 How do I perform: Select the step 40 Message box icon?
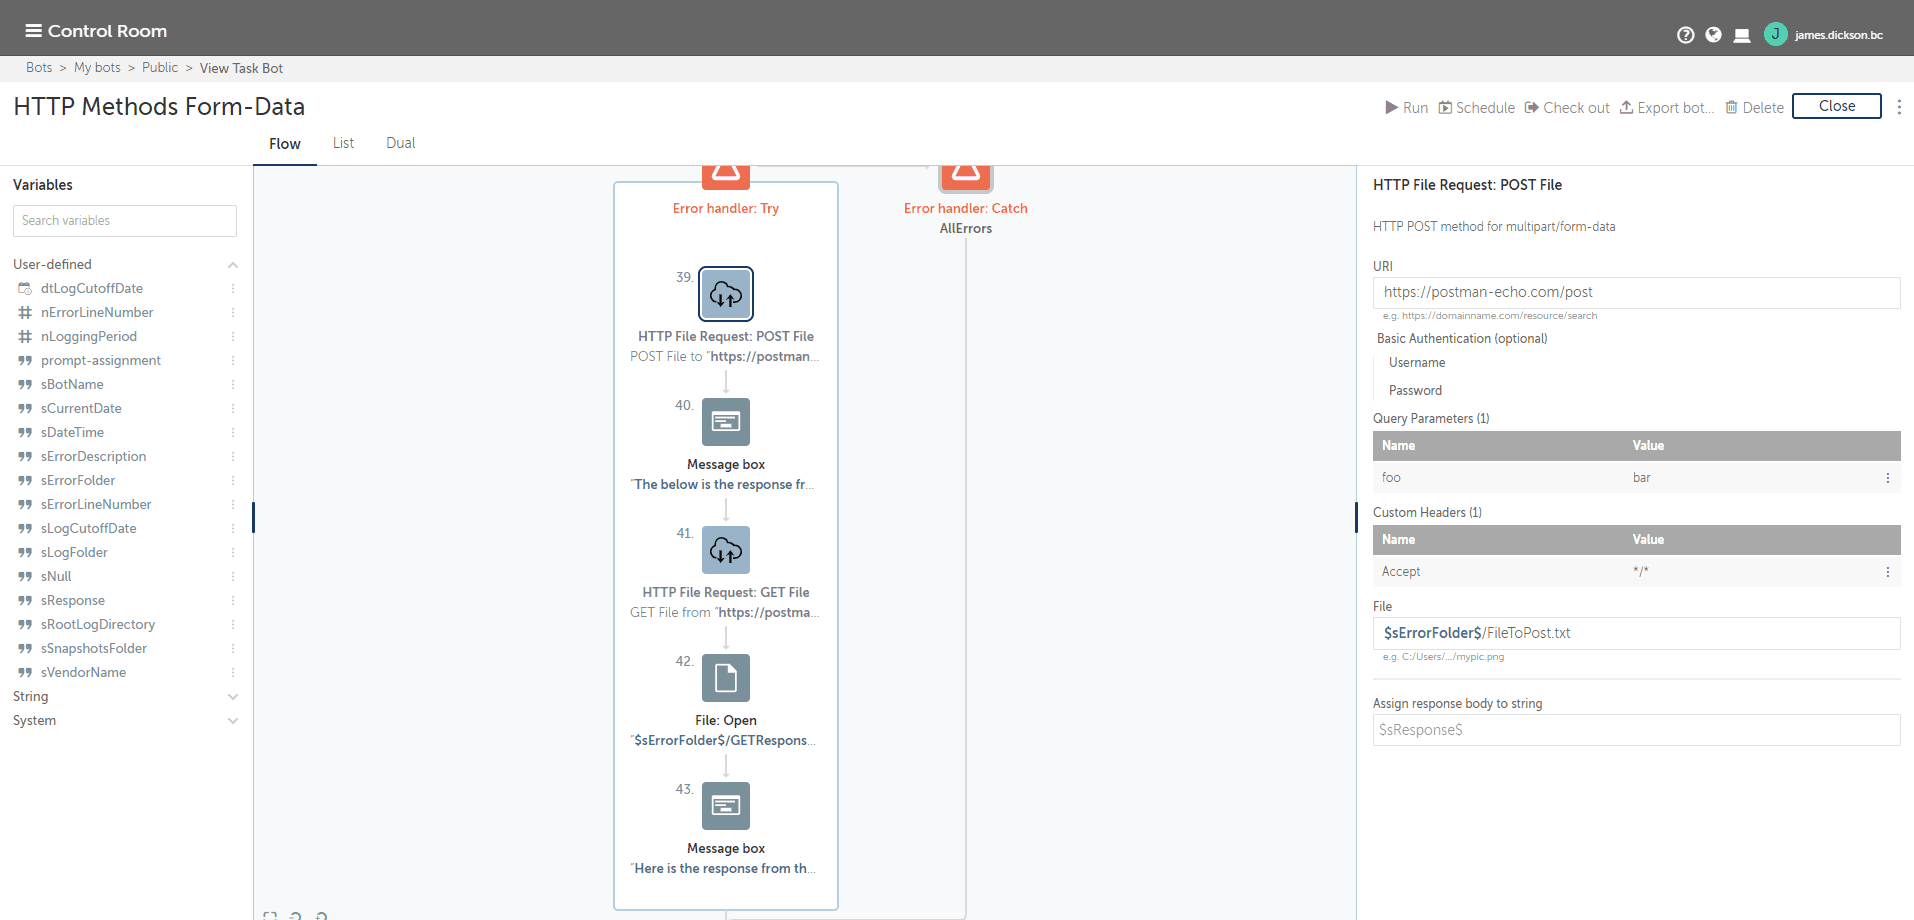(726, 422)
